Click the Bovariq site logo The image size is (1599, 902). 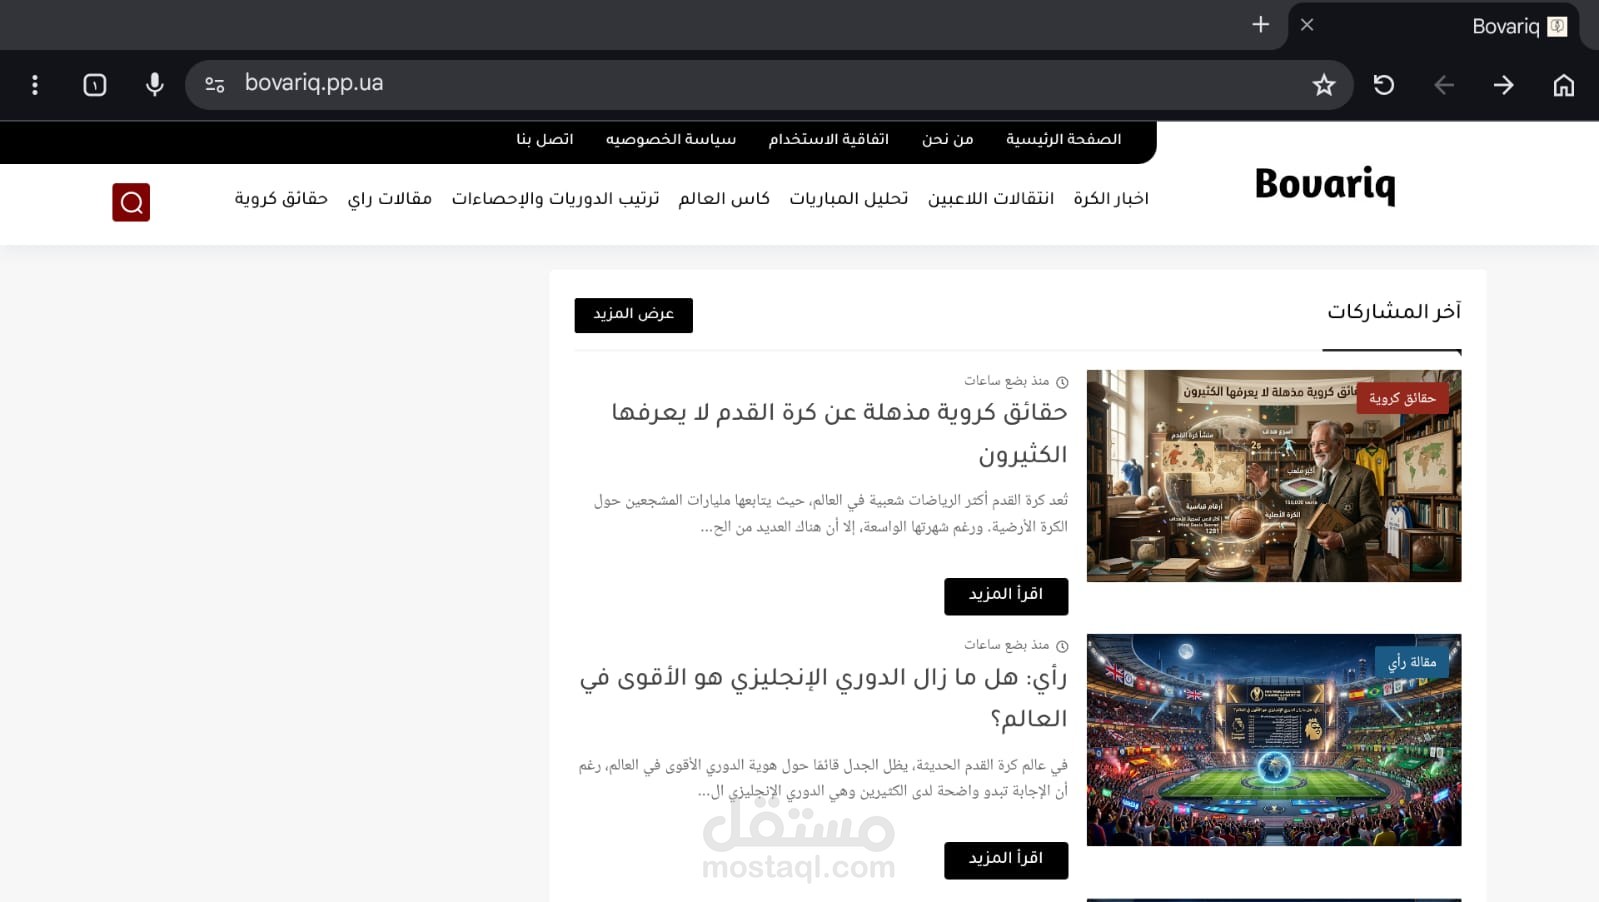pos(1324,186)
